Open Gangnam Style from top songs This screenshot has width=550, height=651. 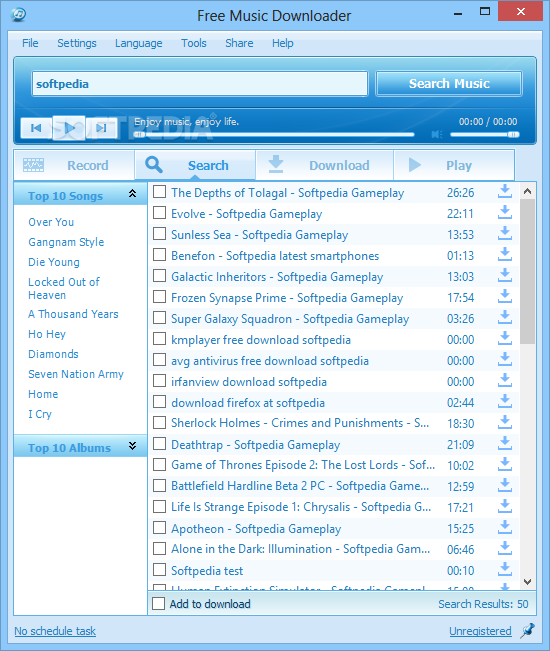point(66,242)
